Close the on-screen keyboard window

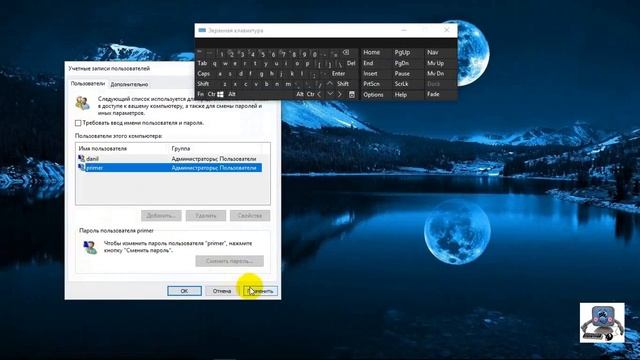coord(446,30)
